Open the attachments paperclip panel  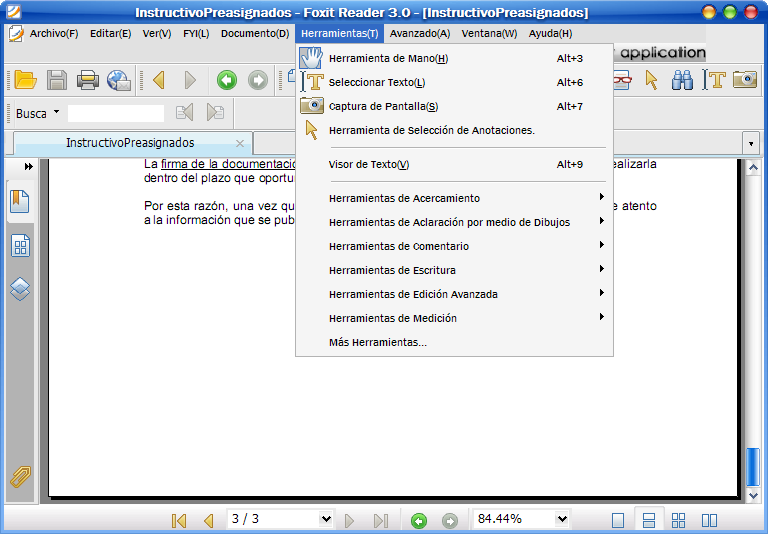[20, 477]
